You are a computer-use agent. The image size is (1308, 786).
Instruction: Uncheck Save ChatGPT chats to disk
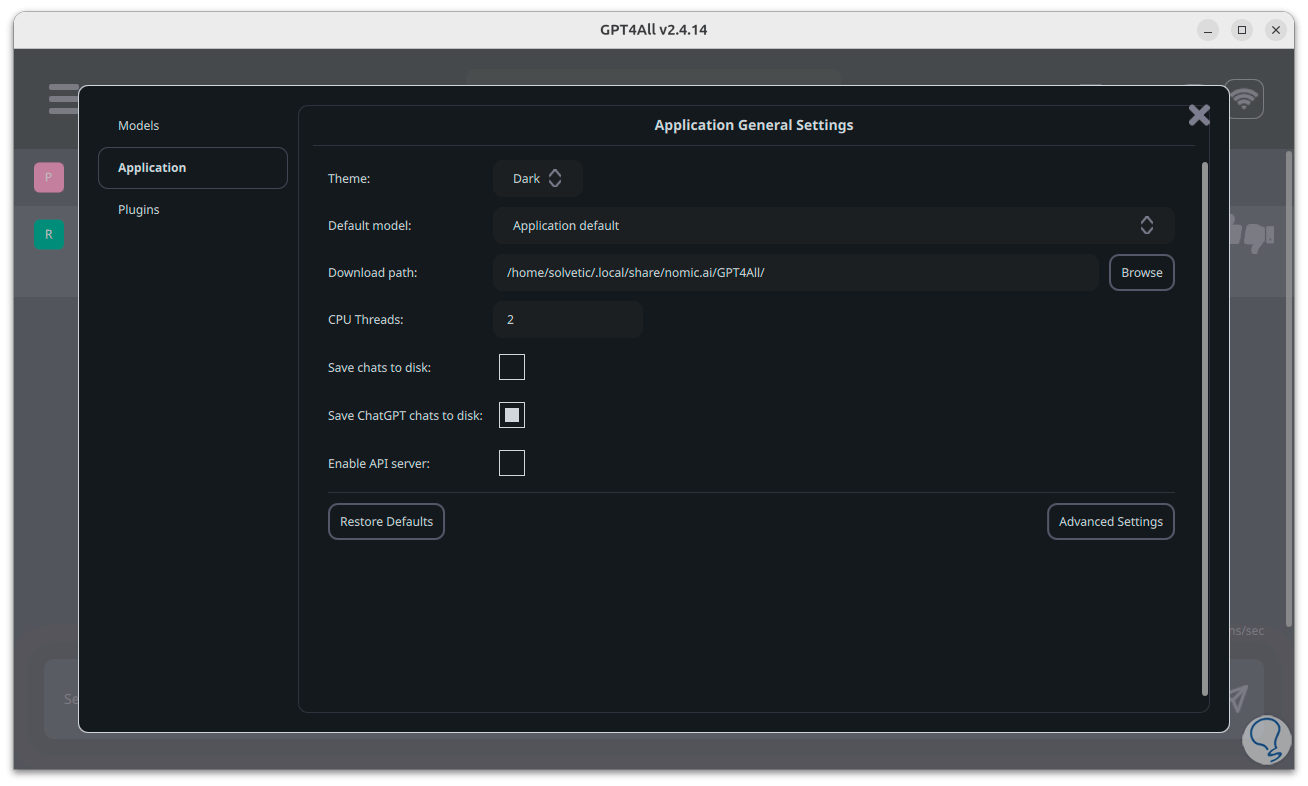pyautogui.click(x=512, y=415)
